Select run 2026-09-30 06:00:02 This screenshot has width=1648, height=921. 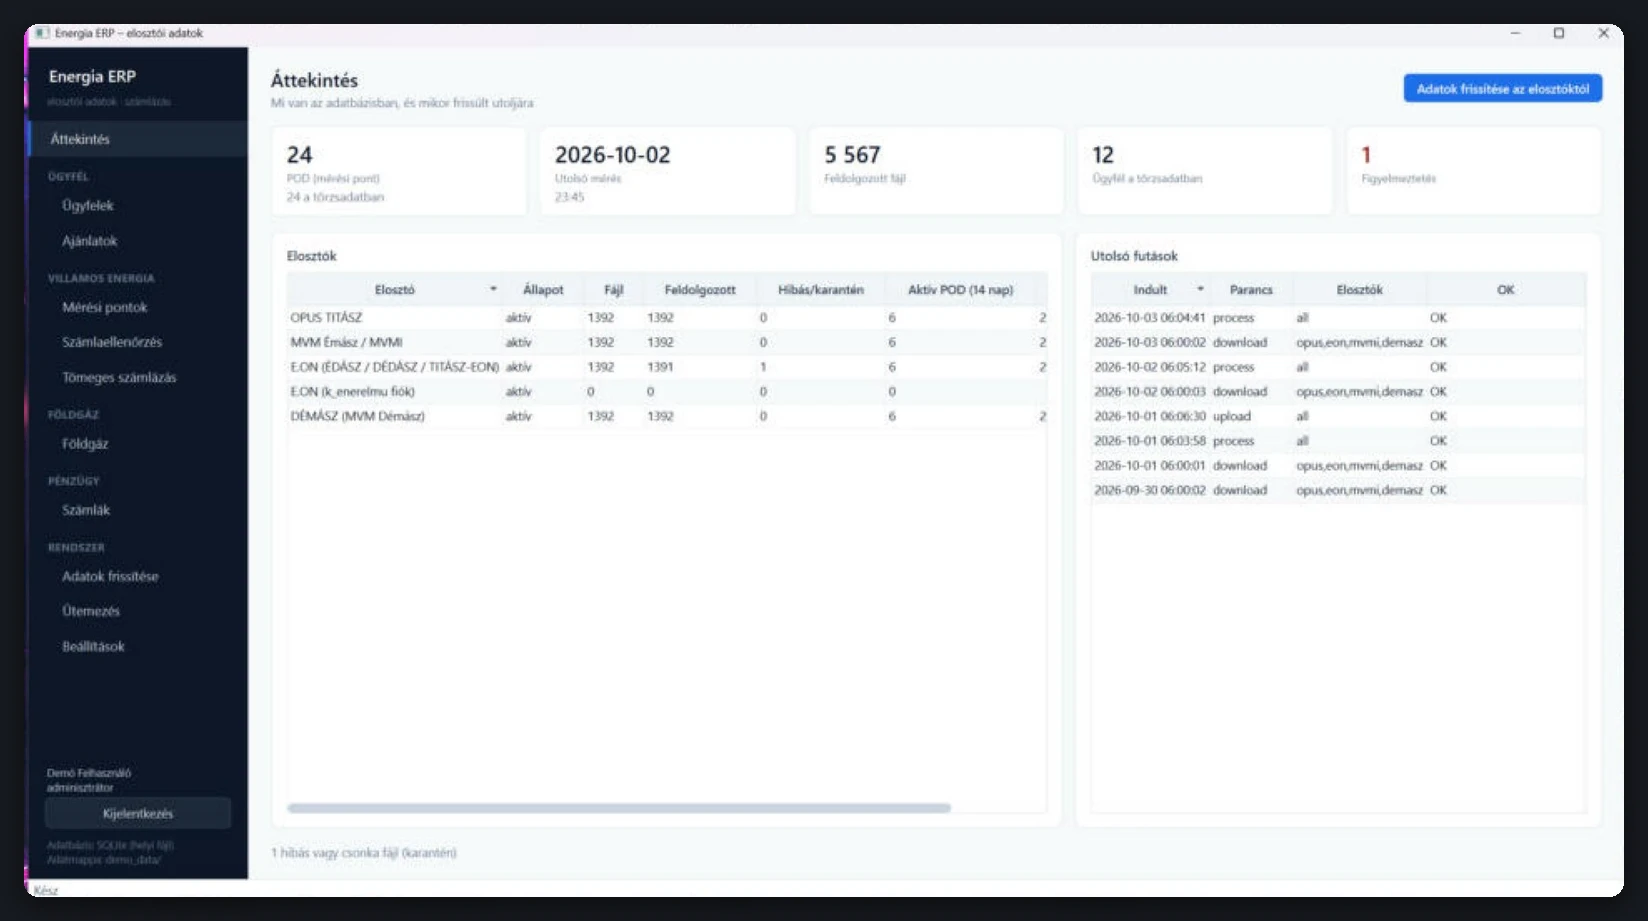coord(1338,490)
